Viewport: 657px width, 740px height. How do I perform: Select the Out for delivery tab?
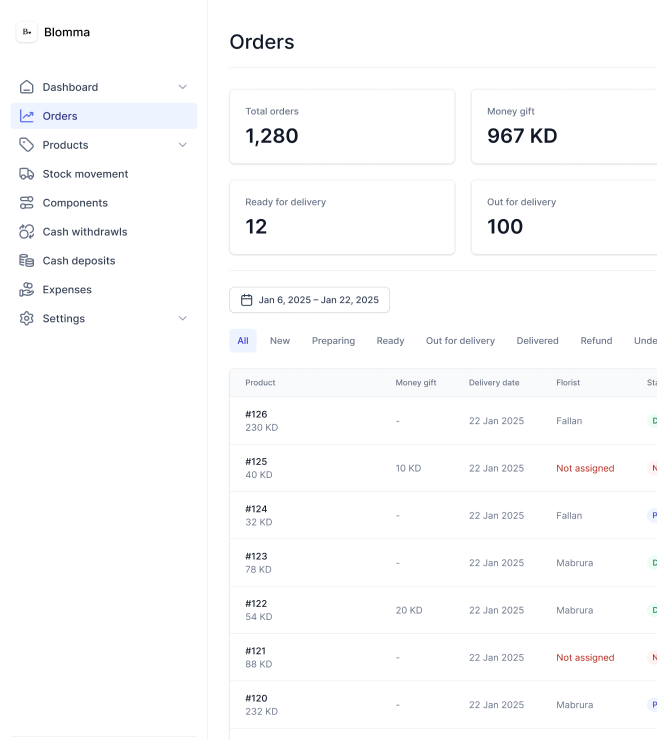(460, 341)
